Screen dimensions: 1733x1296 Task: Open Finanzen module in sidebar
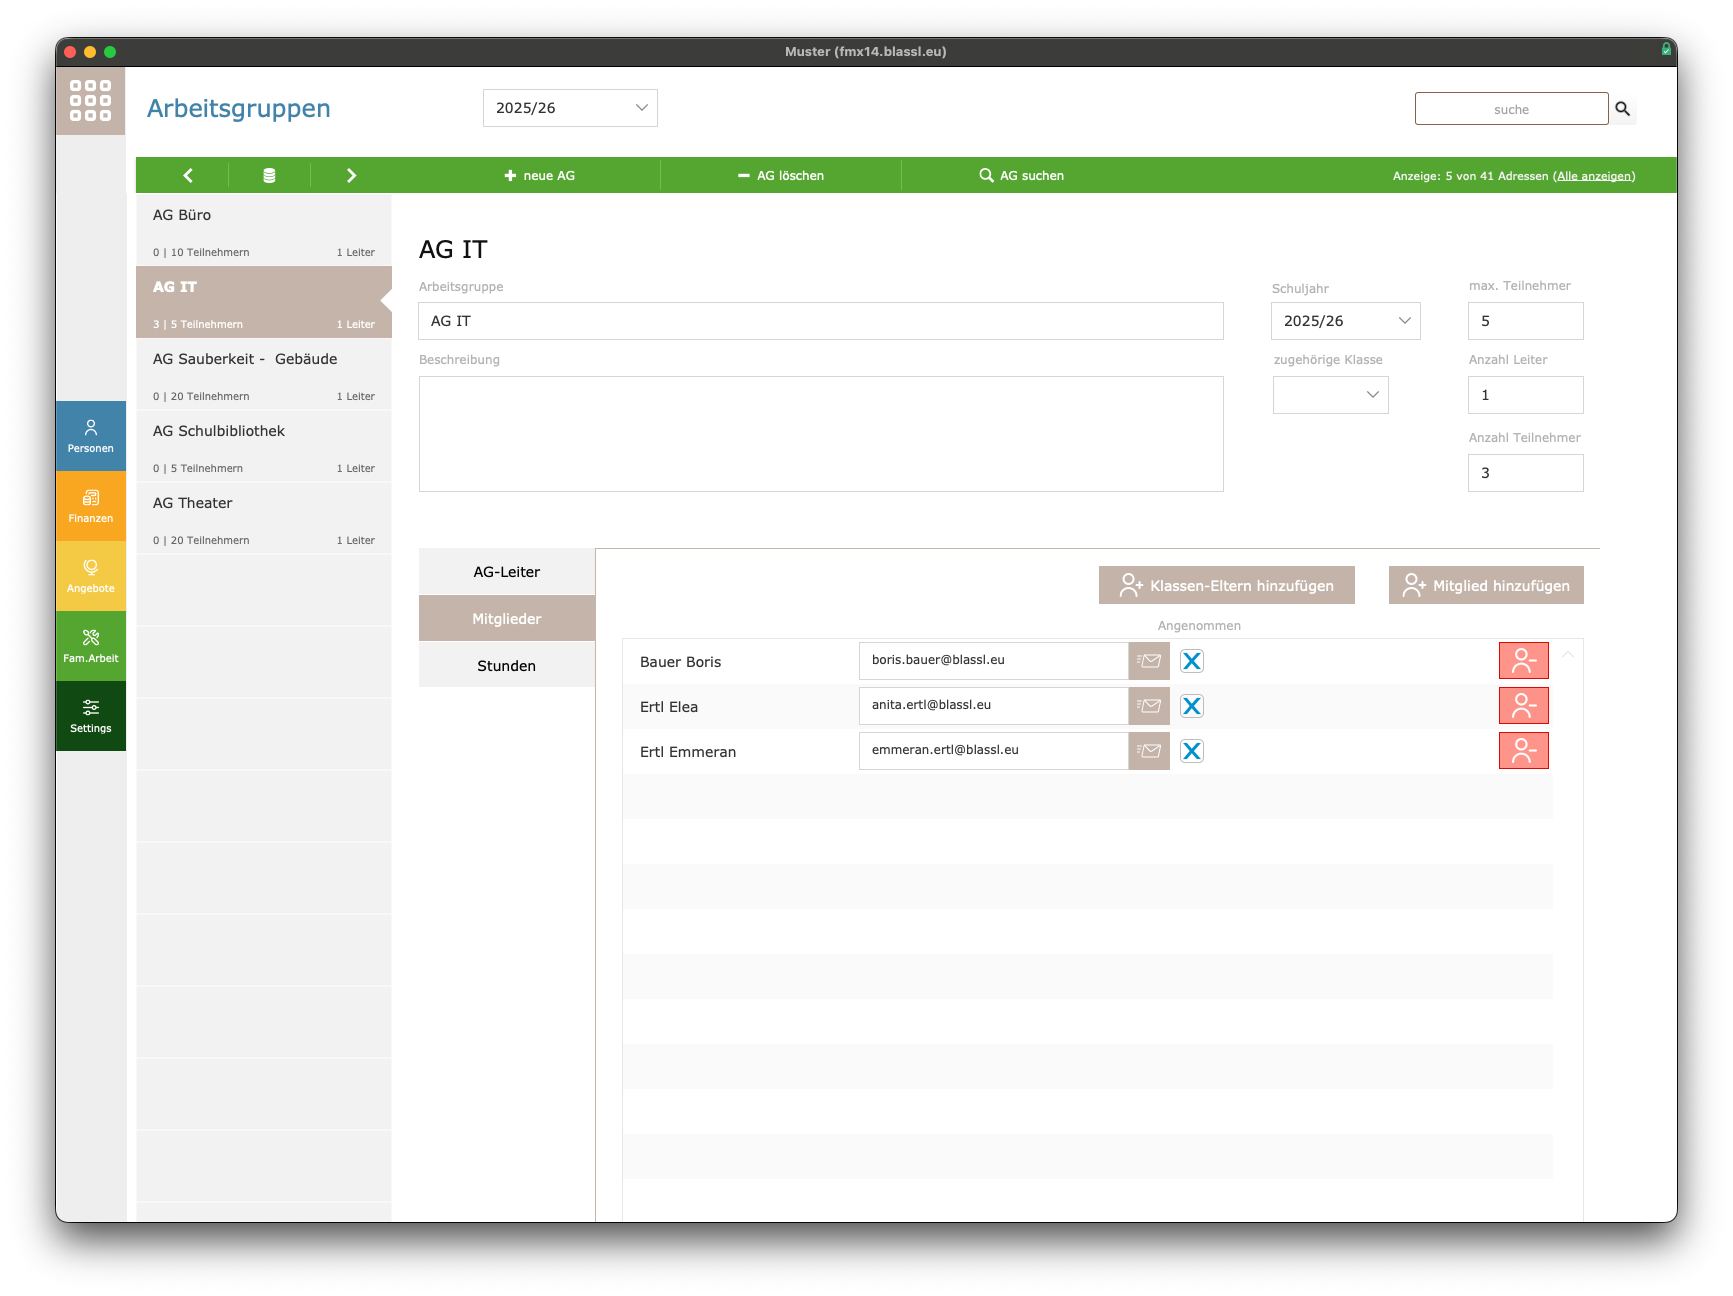coord(91,506)
